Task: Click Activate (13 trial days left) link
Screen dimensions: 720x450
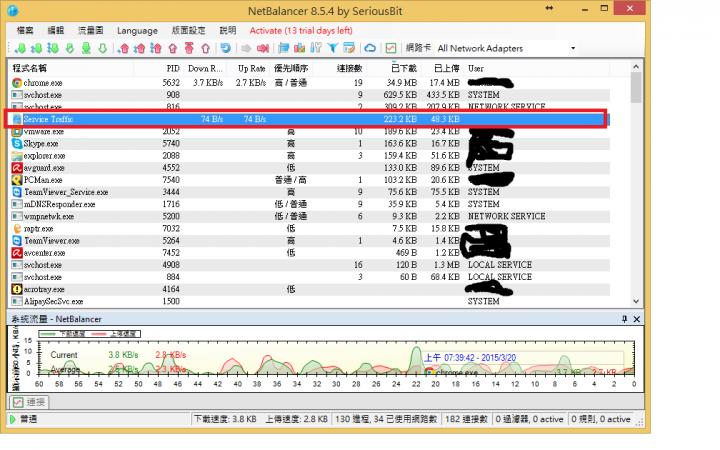Action: pyautogui.click(x=301, y=31)
